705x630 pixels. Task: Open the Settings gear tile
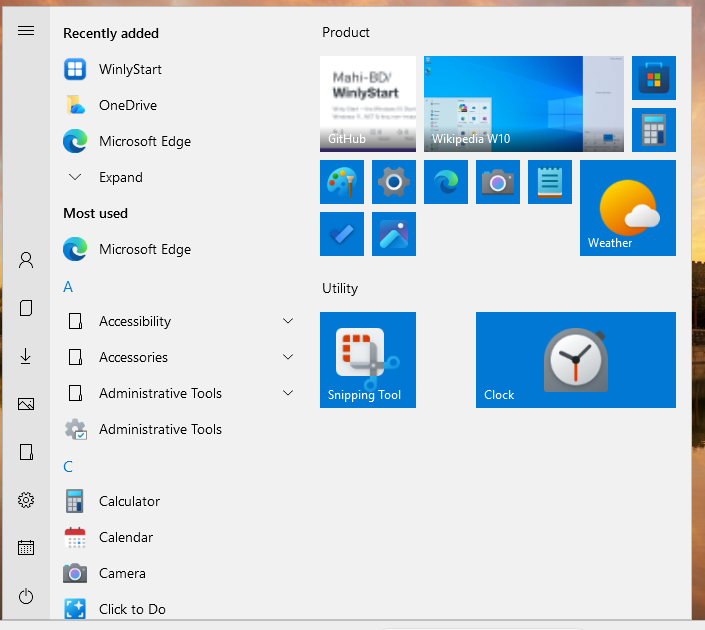[x=394, y=182]
